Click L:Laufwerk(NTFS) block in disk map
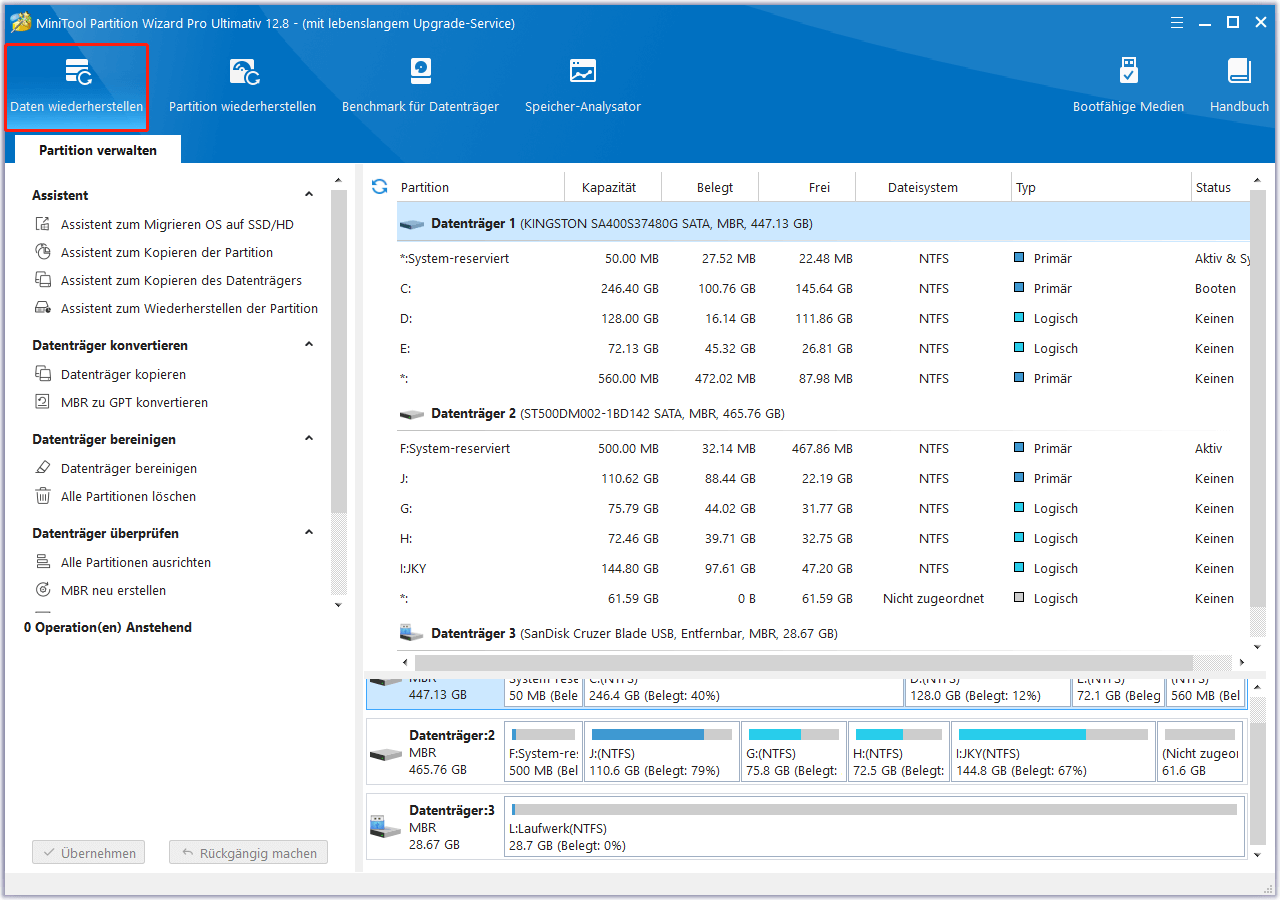The image size is (1280, 900). tap(875, 827)
